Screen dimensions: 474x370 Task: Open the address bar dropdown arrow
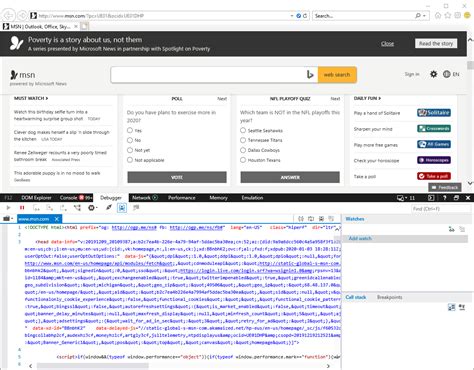point(292,16)
